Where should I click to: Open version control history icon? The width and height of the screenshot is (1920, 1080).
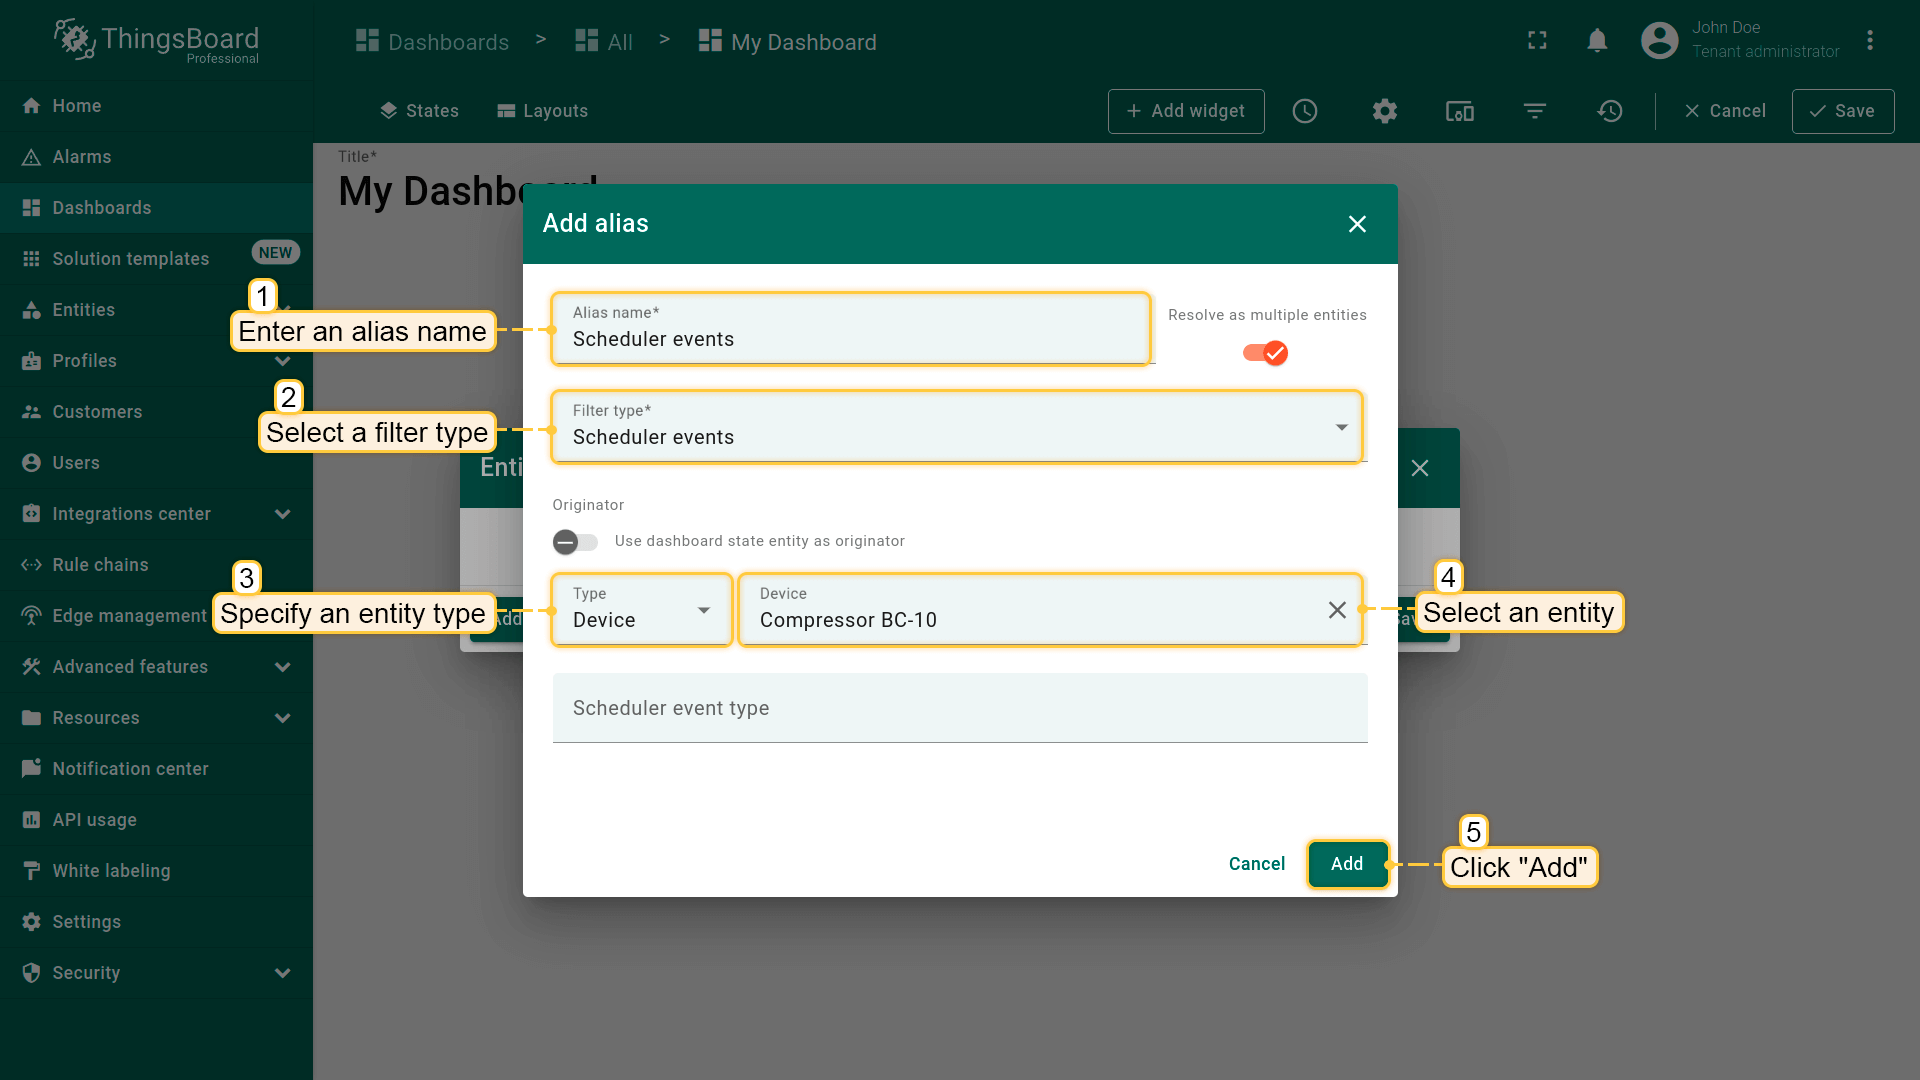(1609, 111)
